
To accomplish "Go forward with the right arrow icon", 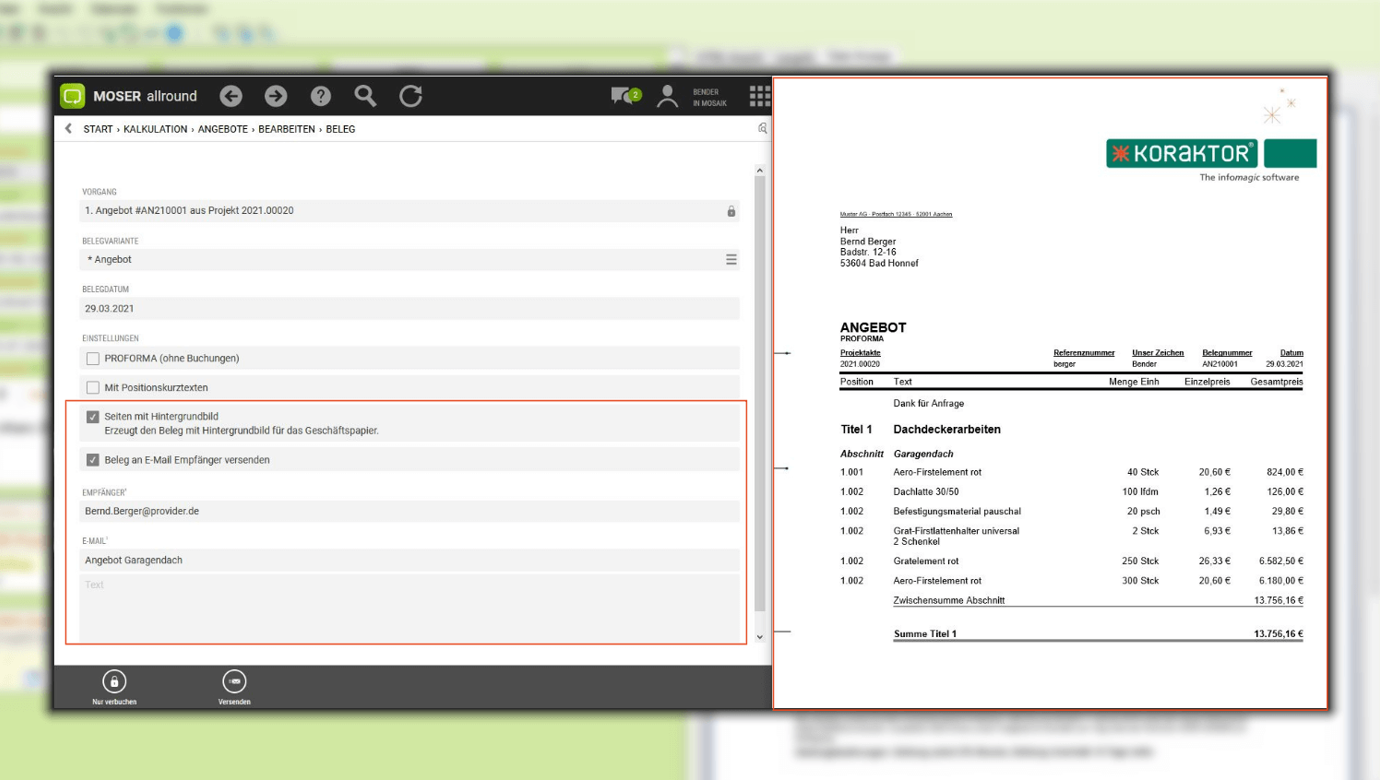I will (x=276, y=96).
